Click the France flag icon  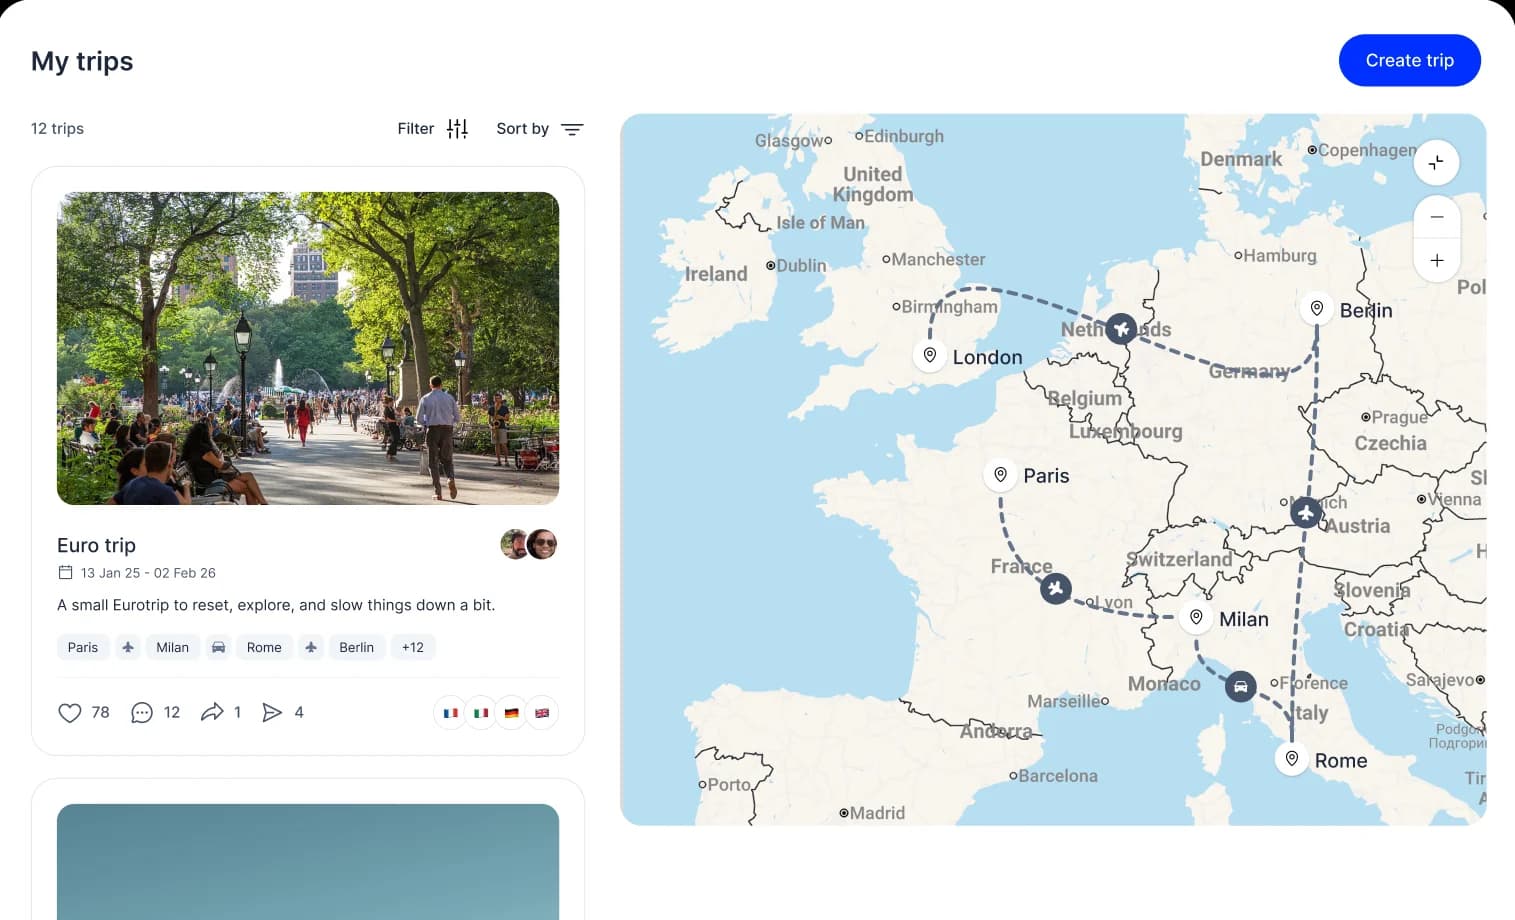pyautogui.click(x=451, y=713)
